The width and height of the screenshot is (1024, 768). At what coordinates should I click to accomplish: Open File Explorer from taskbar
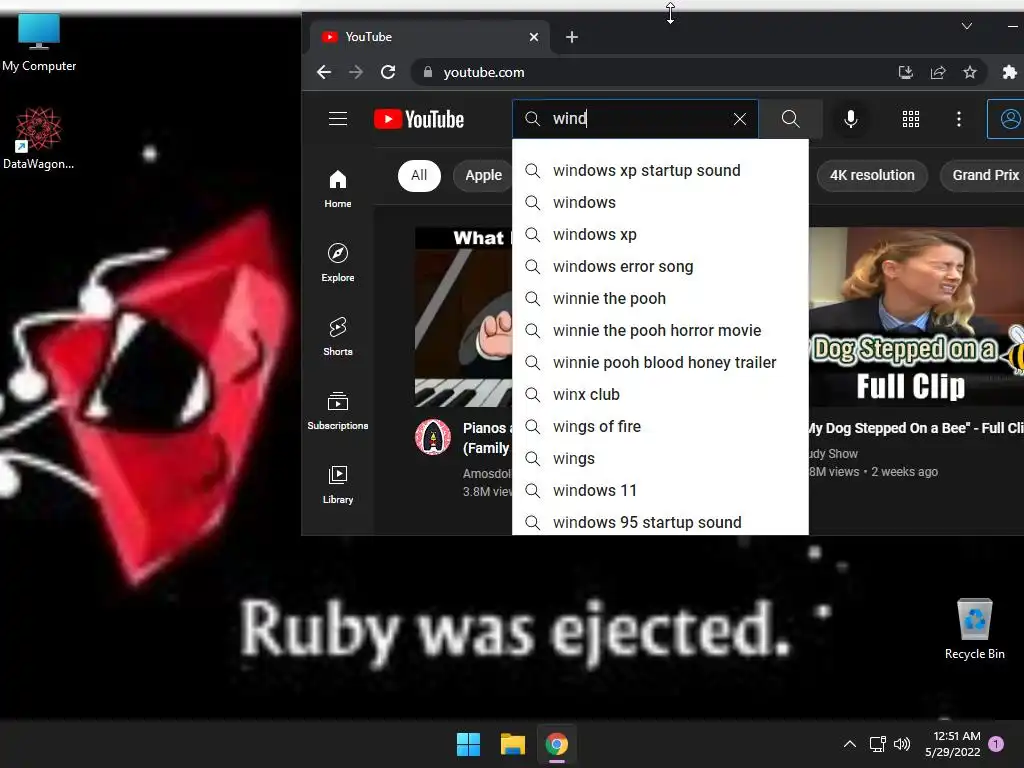click(513, 744)
